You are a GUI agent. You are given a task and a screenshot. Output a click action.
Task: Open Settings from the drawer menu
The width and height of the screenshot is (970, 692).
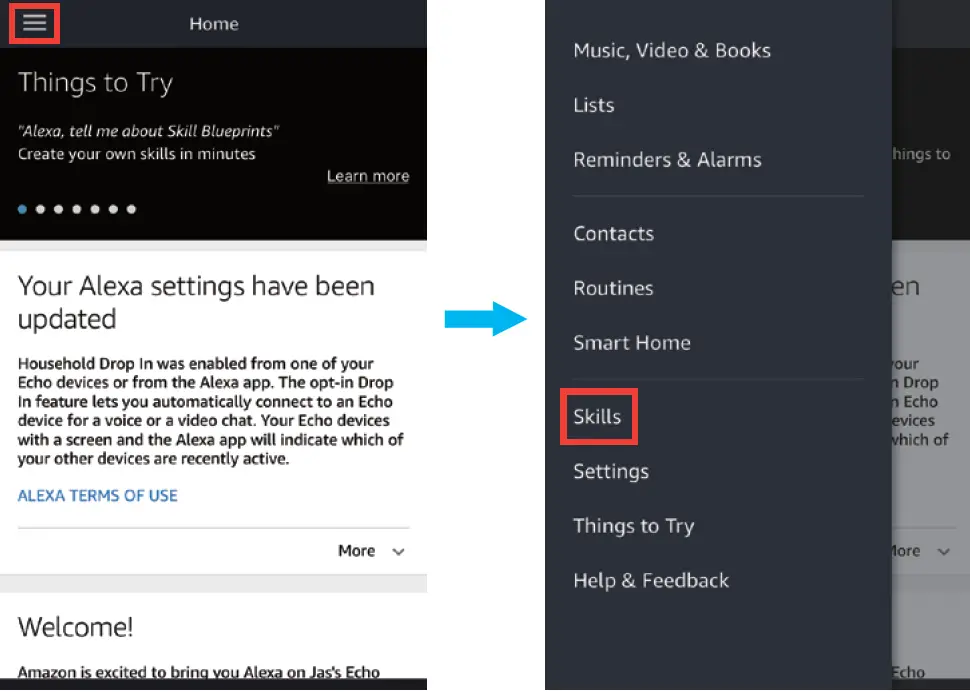(x=611, y=471)
